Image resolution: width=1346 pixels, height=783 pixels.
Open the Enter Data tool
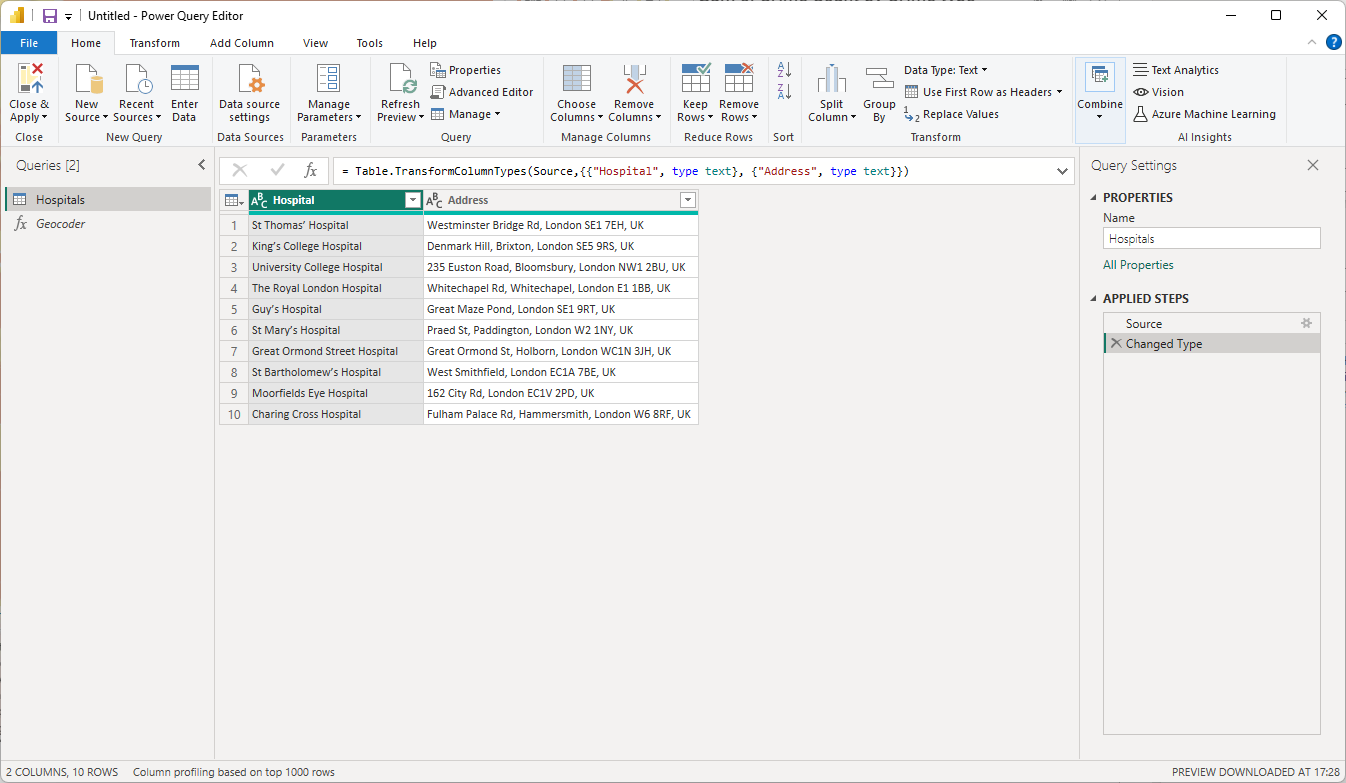(184, 80)
